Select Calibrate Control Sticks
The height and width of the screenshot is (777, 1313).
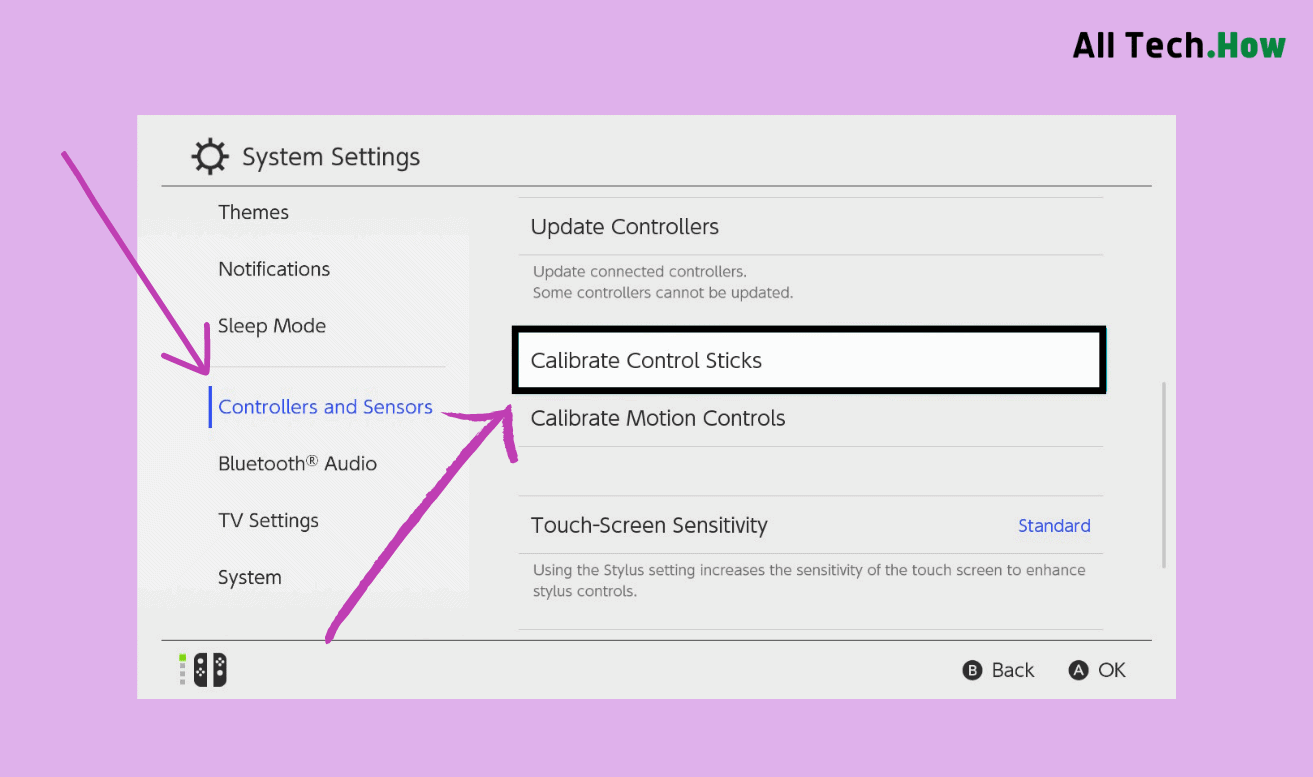click(x=808, y=360)
